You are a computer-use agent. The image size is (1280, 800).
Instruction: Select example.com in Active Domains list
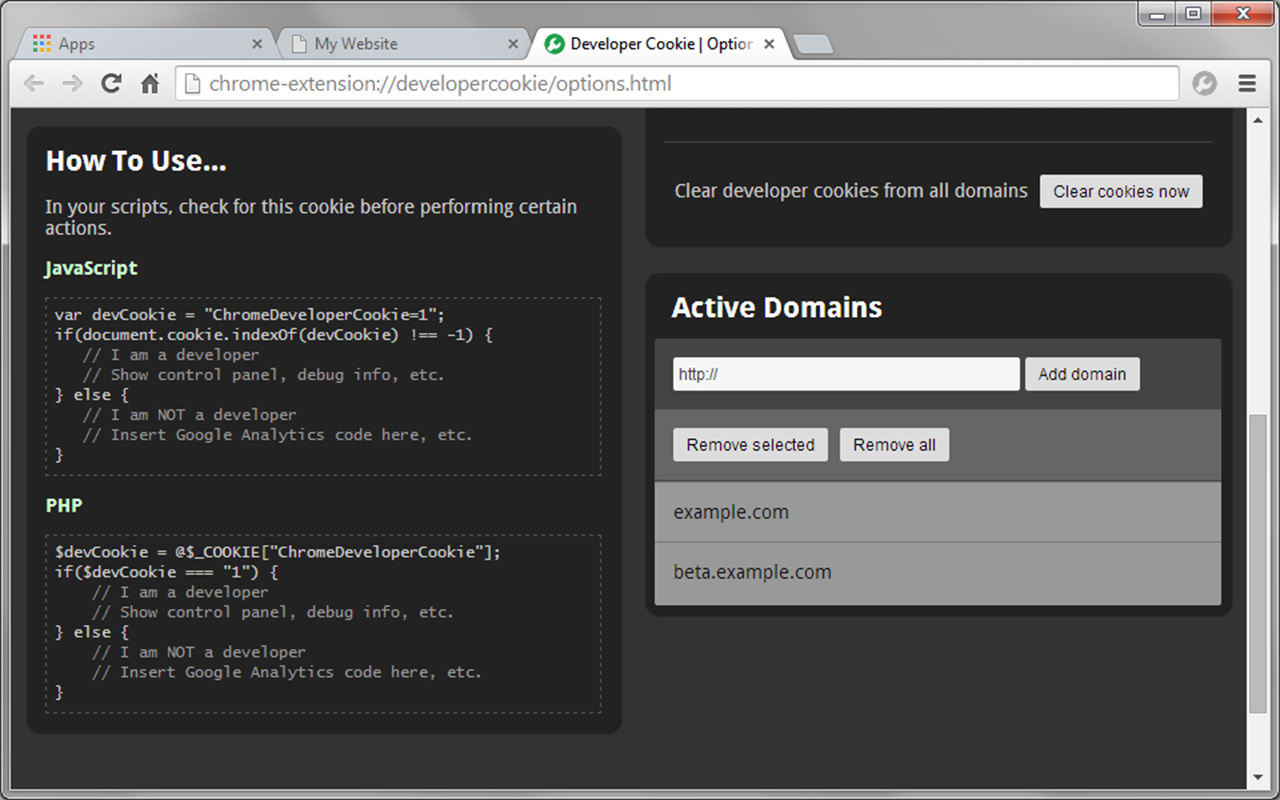click(x=938, y=512)
